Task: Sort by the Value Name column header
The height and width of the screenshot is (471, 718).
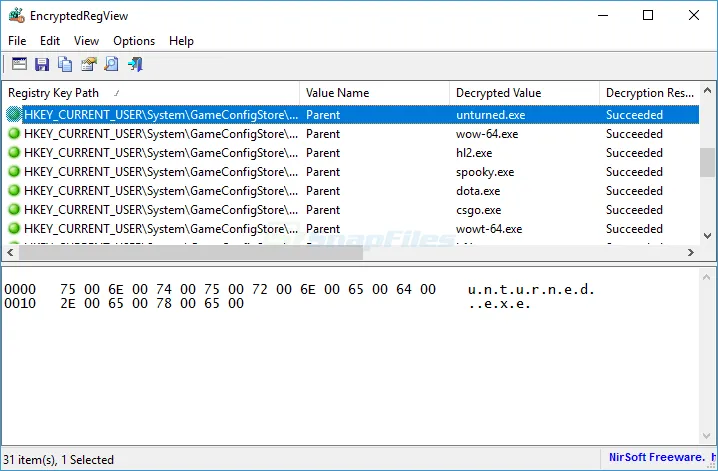Action: point(375,93)
